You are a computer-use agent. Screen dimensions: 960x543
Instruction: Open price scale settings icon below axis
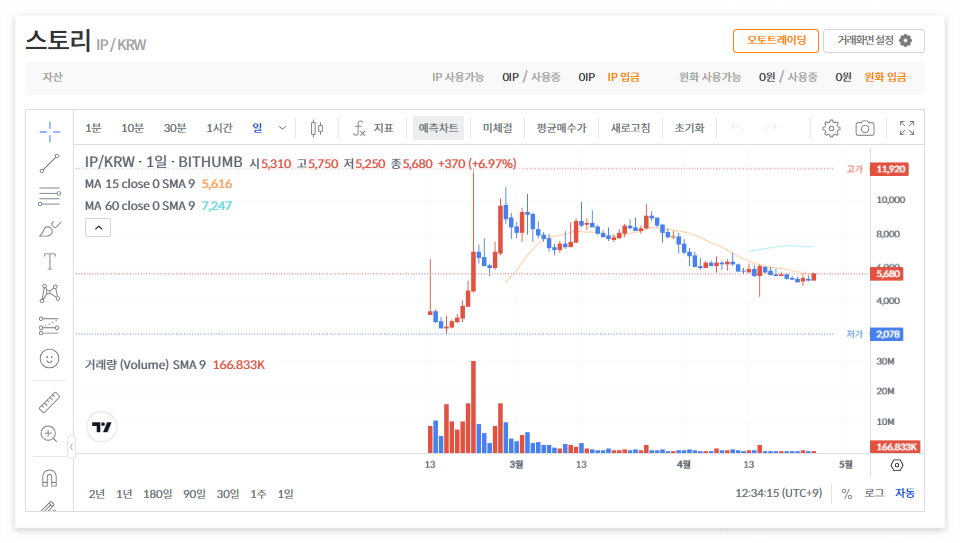point(897,465)
